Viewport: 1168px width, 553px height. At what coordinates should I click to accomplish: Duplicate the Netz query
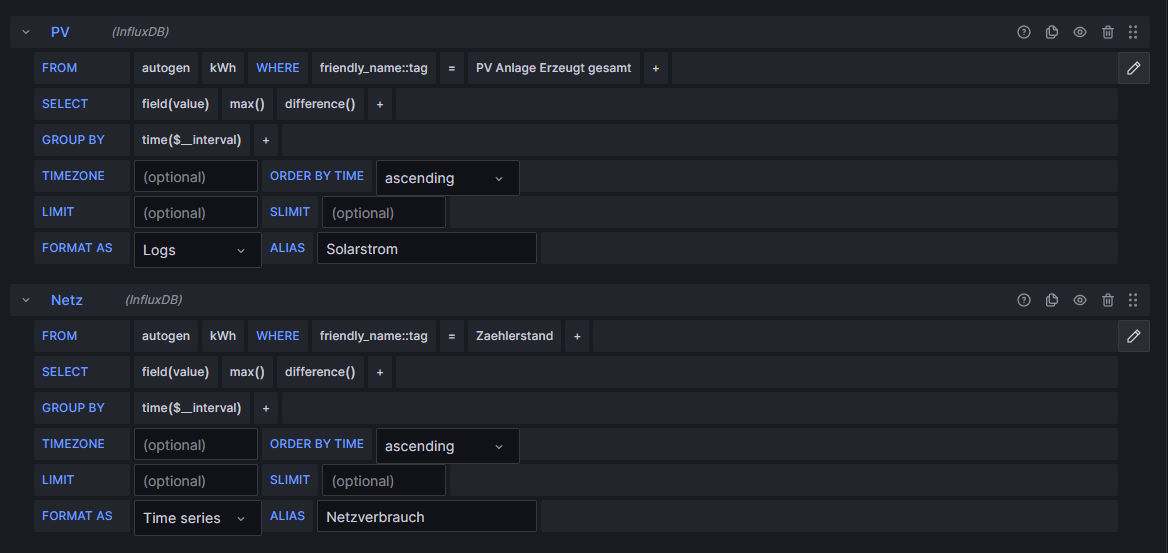click(x=1051, y=300)
